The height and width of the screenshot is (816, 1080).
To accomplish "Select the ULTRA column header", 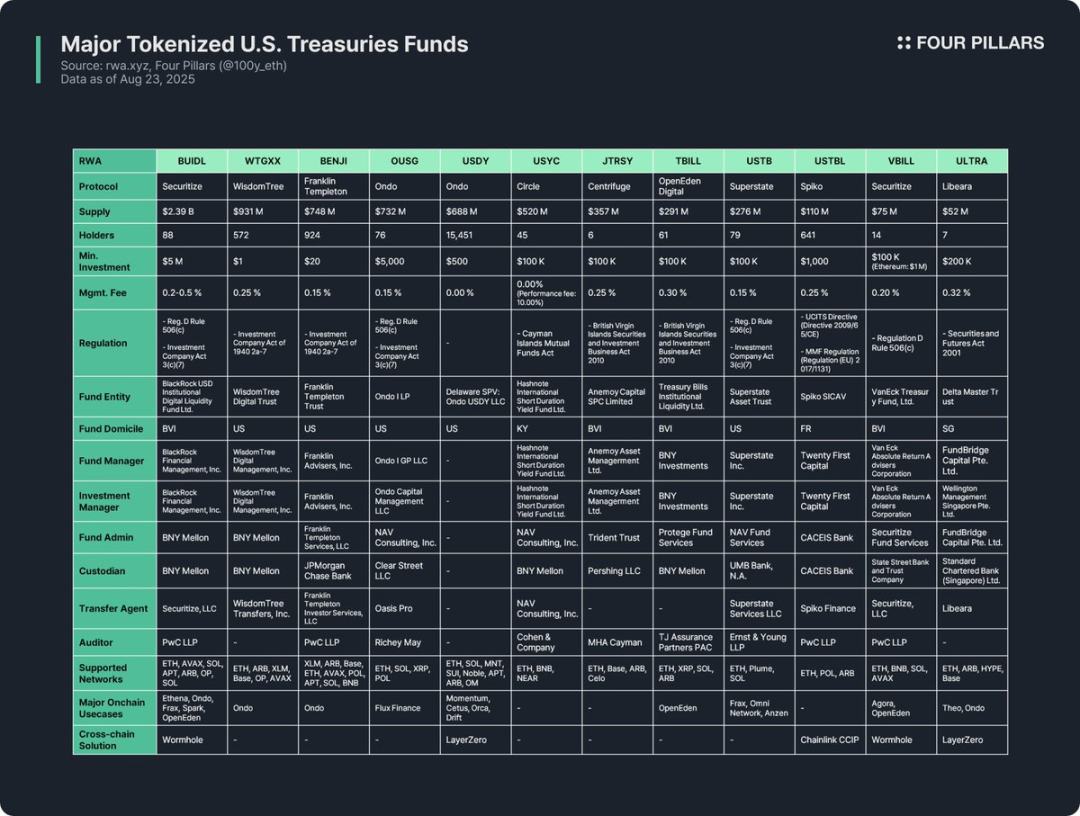I will [971, 161].
